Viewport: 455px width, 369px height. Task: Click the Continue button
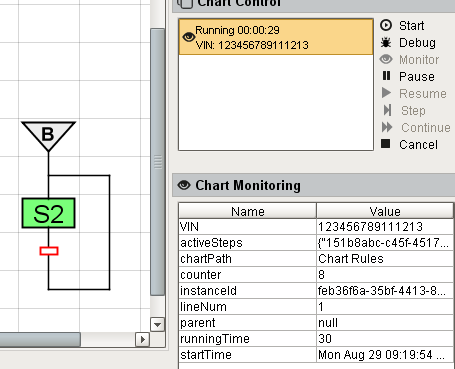[416, 127]
